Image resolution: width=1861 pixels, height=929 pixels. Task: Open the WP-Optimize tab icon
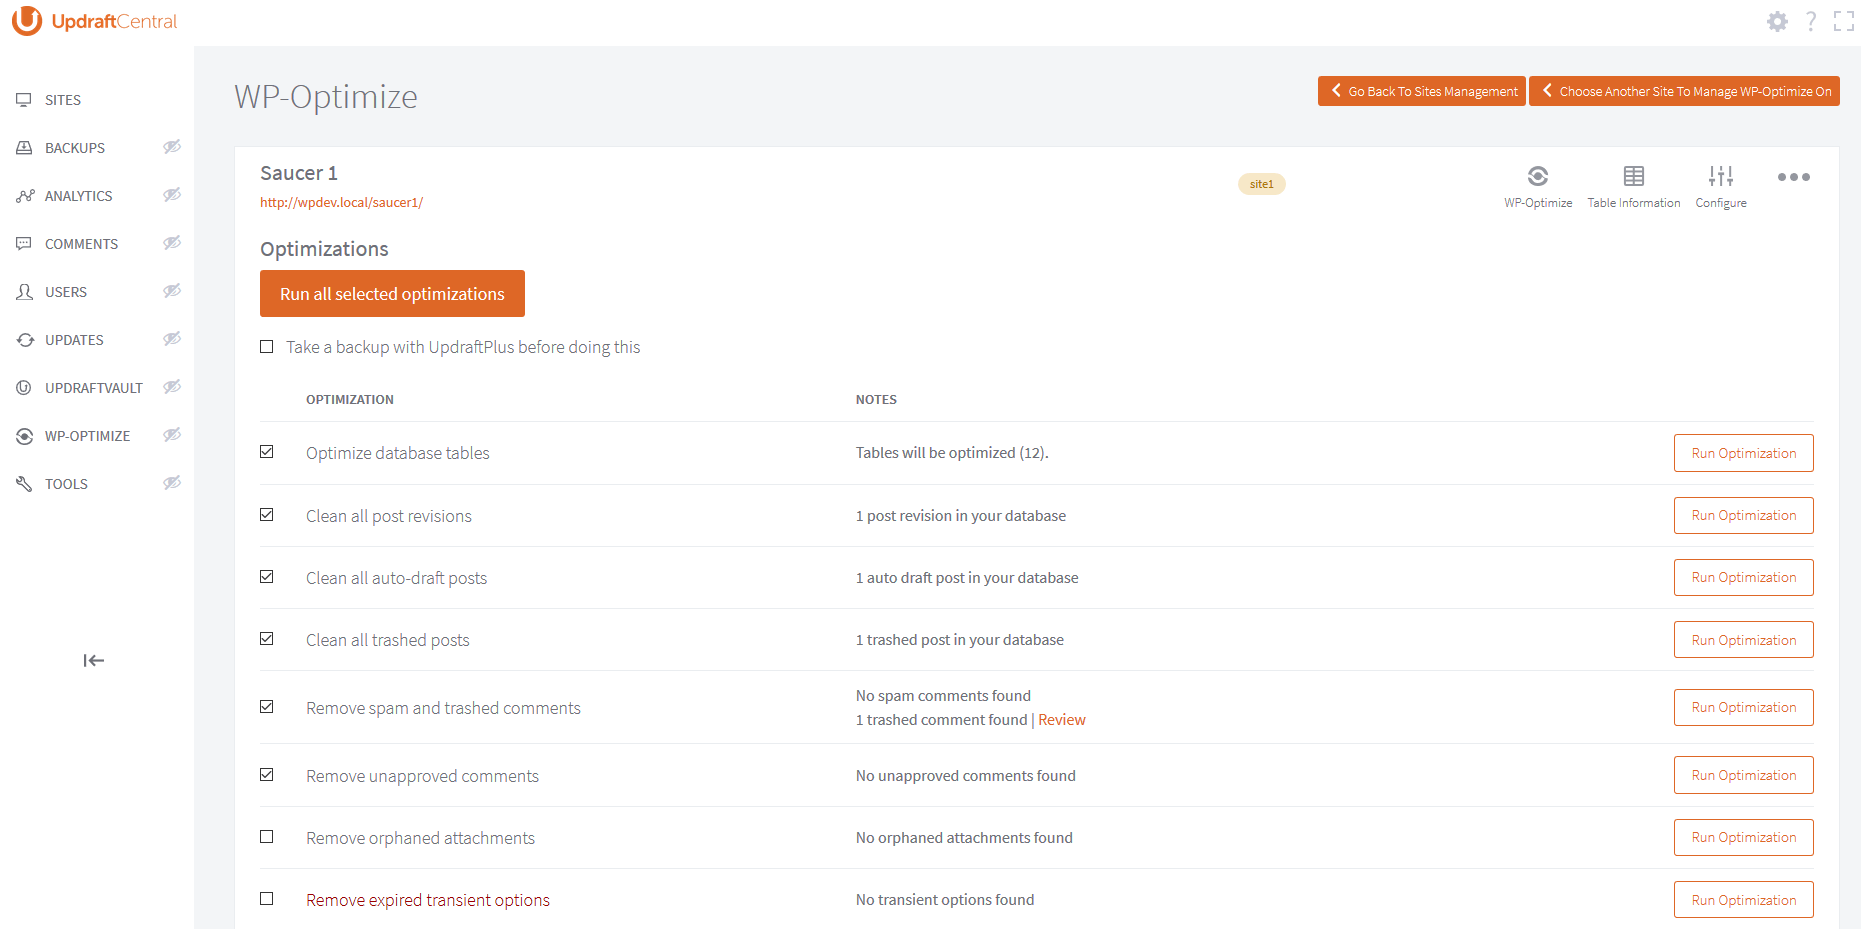(x=1538, y=186)
